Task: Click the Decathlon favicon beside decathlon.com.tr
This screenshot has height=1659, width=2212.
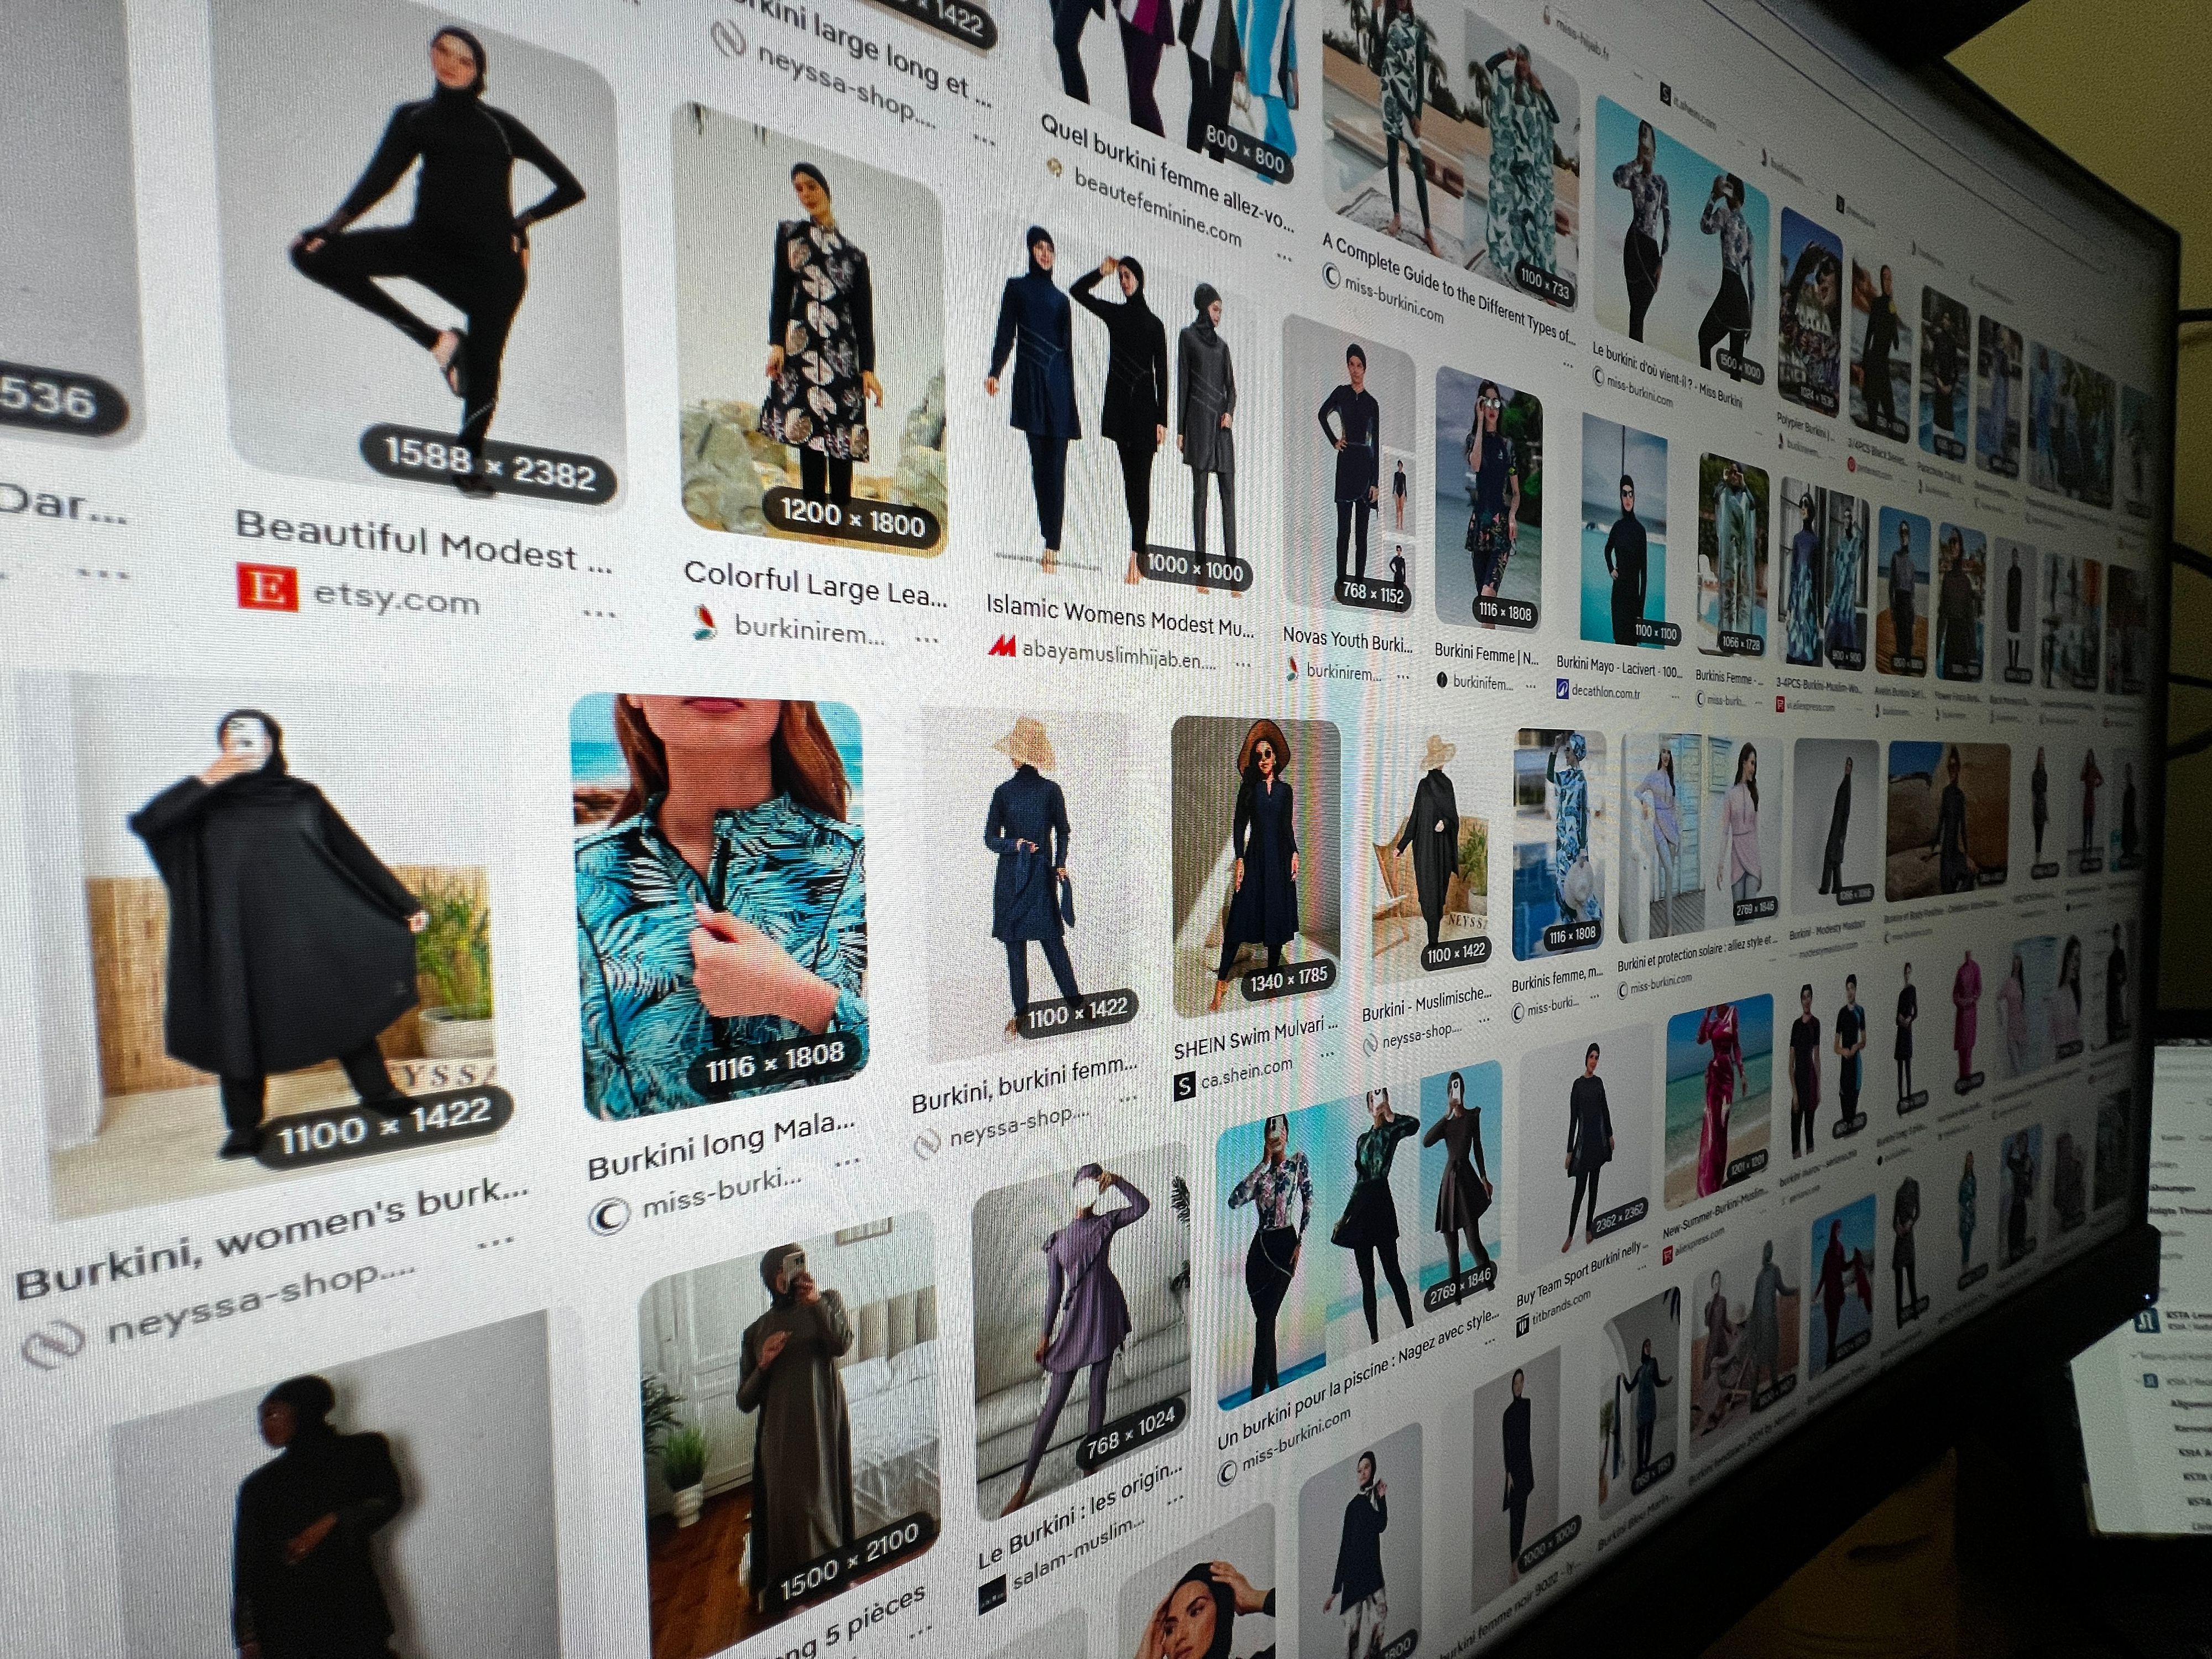Action: 1562,688
